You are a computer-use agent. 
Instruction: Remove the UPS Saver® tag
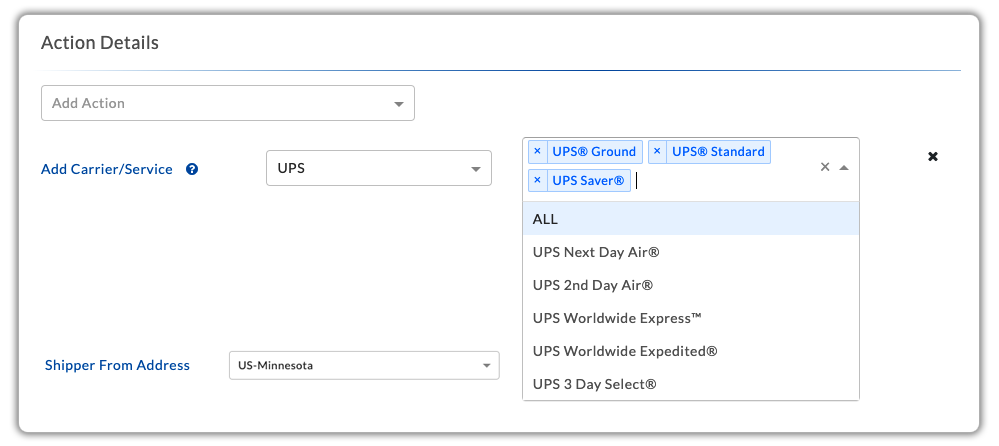(537, 180)
